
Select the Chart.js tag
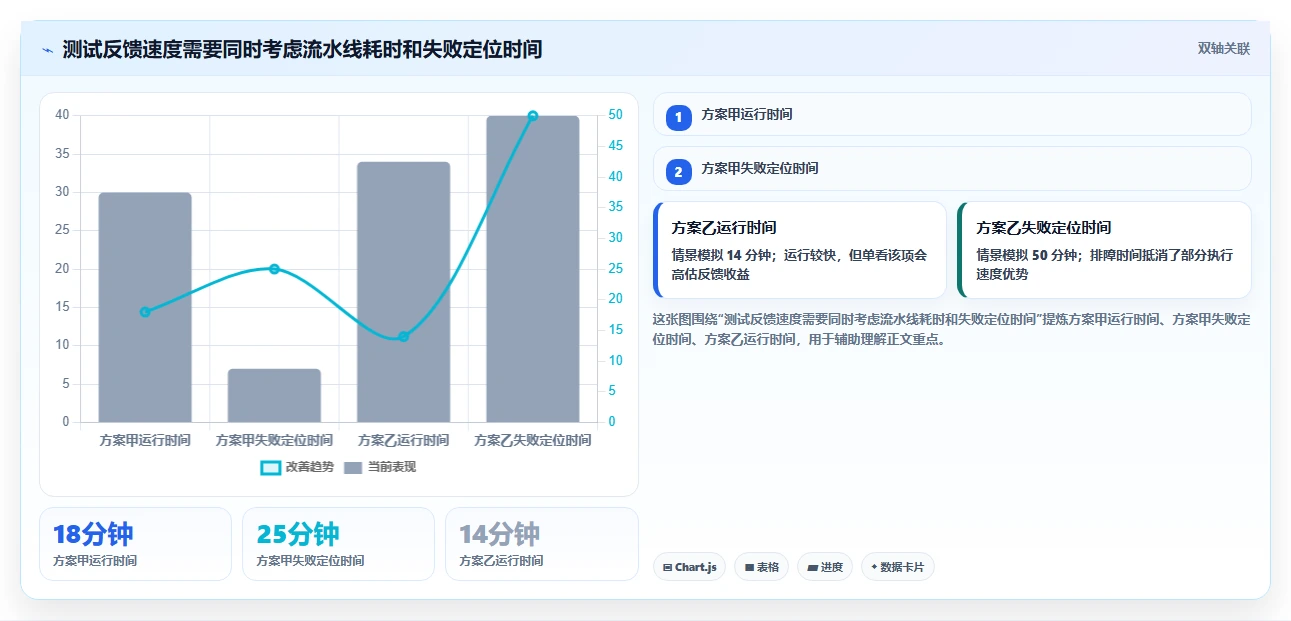(x=689, y=567)
